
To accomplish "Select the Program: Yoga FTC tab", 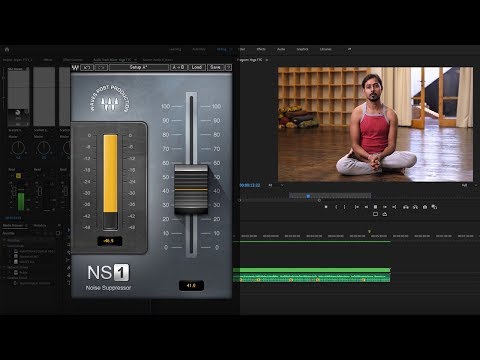I will point(250,60).
